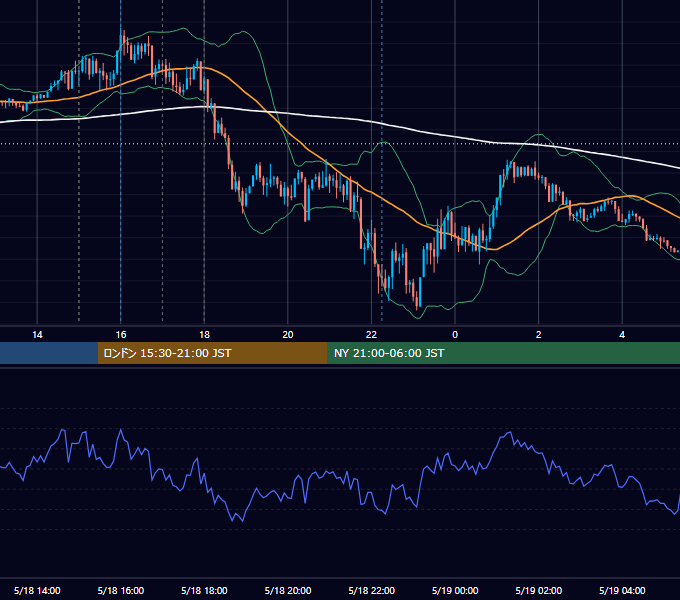This screenshot has width=680, height=600.
Task: Click the 5/18 20:00 time label
Action: 288,590
